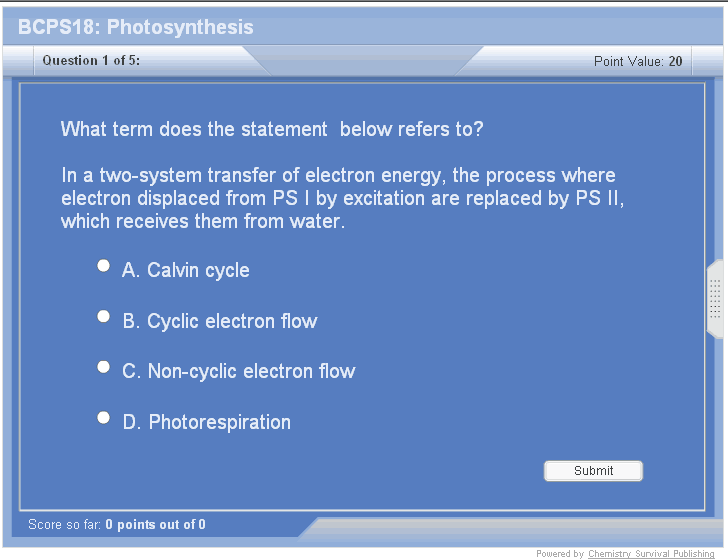Screen dimensions: 728x560
Task: Select the radio button for Calvin cycle
Action: pos(103,266)
